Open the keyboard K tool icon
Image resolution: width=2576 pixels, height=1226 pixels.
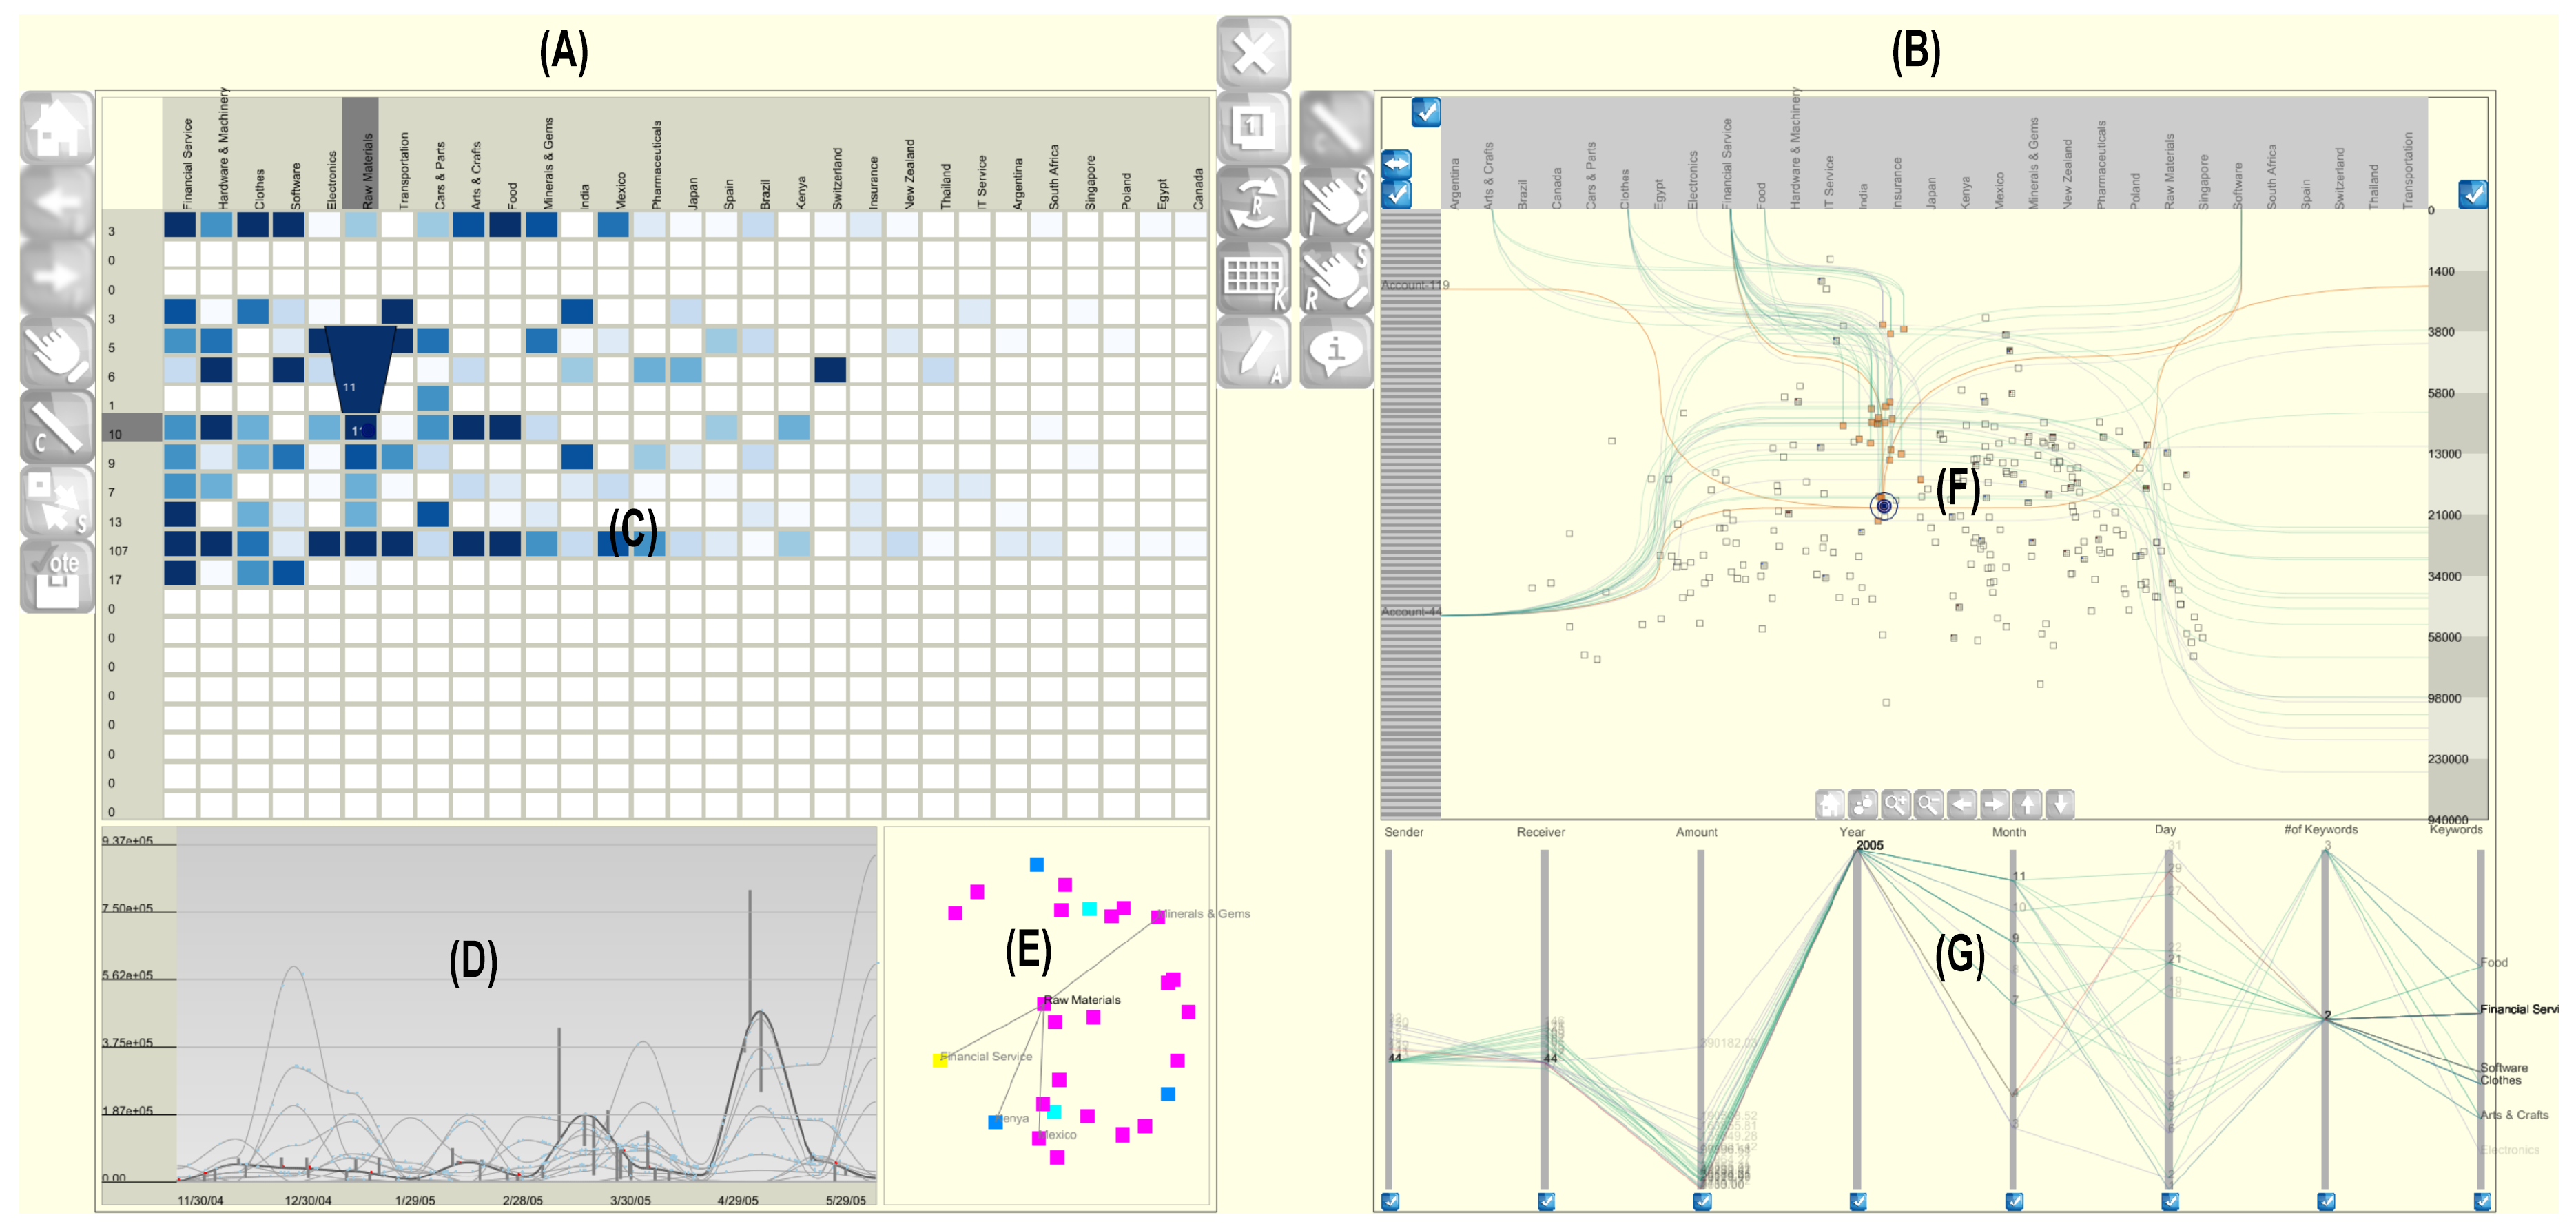[x=1253, y=278]
